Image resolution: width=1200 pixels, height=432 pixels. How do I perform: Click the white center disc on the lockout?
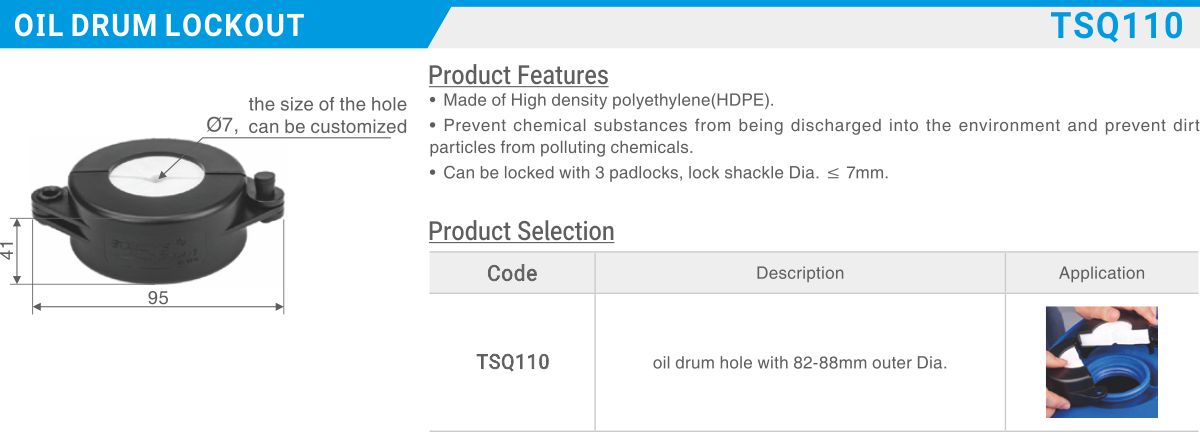tap(161, 175)
